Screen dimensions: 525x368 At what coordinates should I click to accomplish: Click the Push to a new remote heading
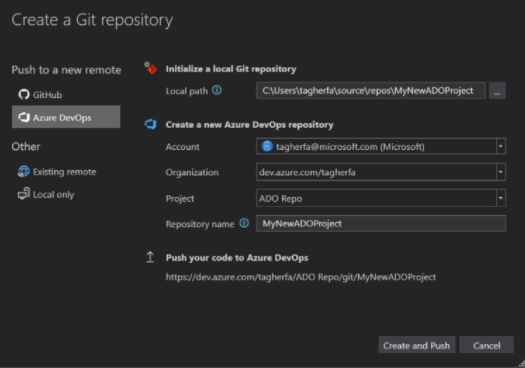coord(66,70)
